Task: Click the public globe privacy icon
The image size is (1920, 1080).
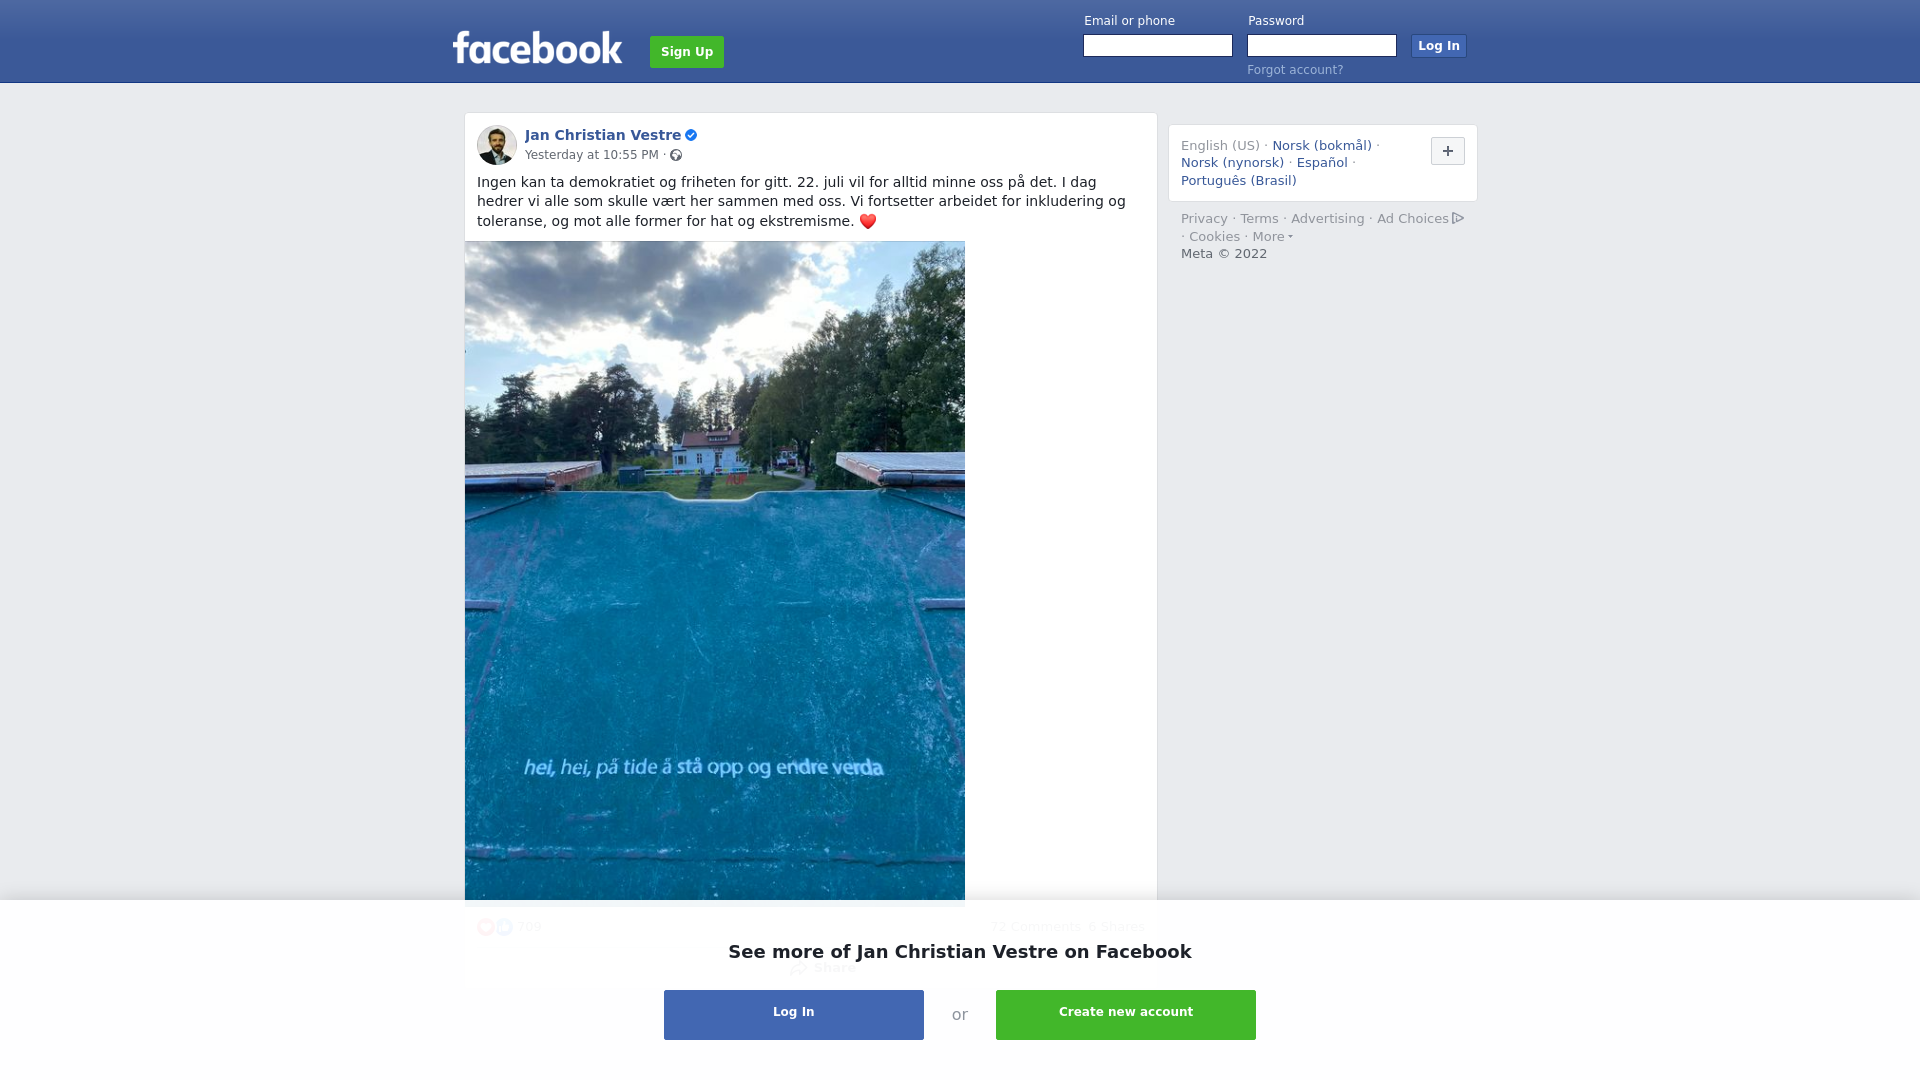Action: tap(676, 155)
